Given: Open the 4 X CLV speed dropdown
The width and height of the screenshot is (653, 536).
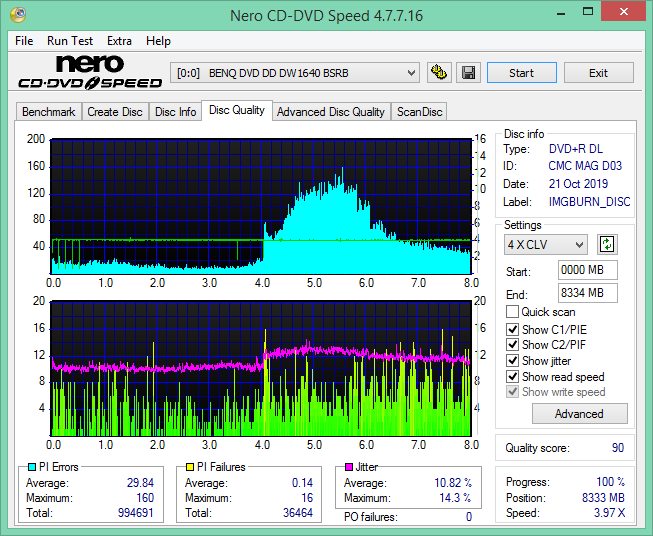Looking at the screenshot, I should click(546, 244).
